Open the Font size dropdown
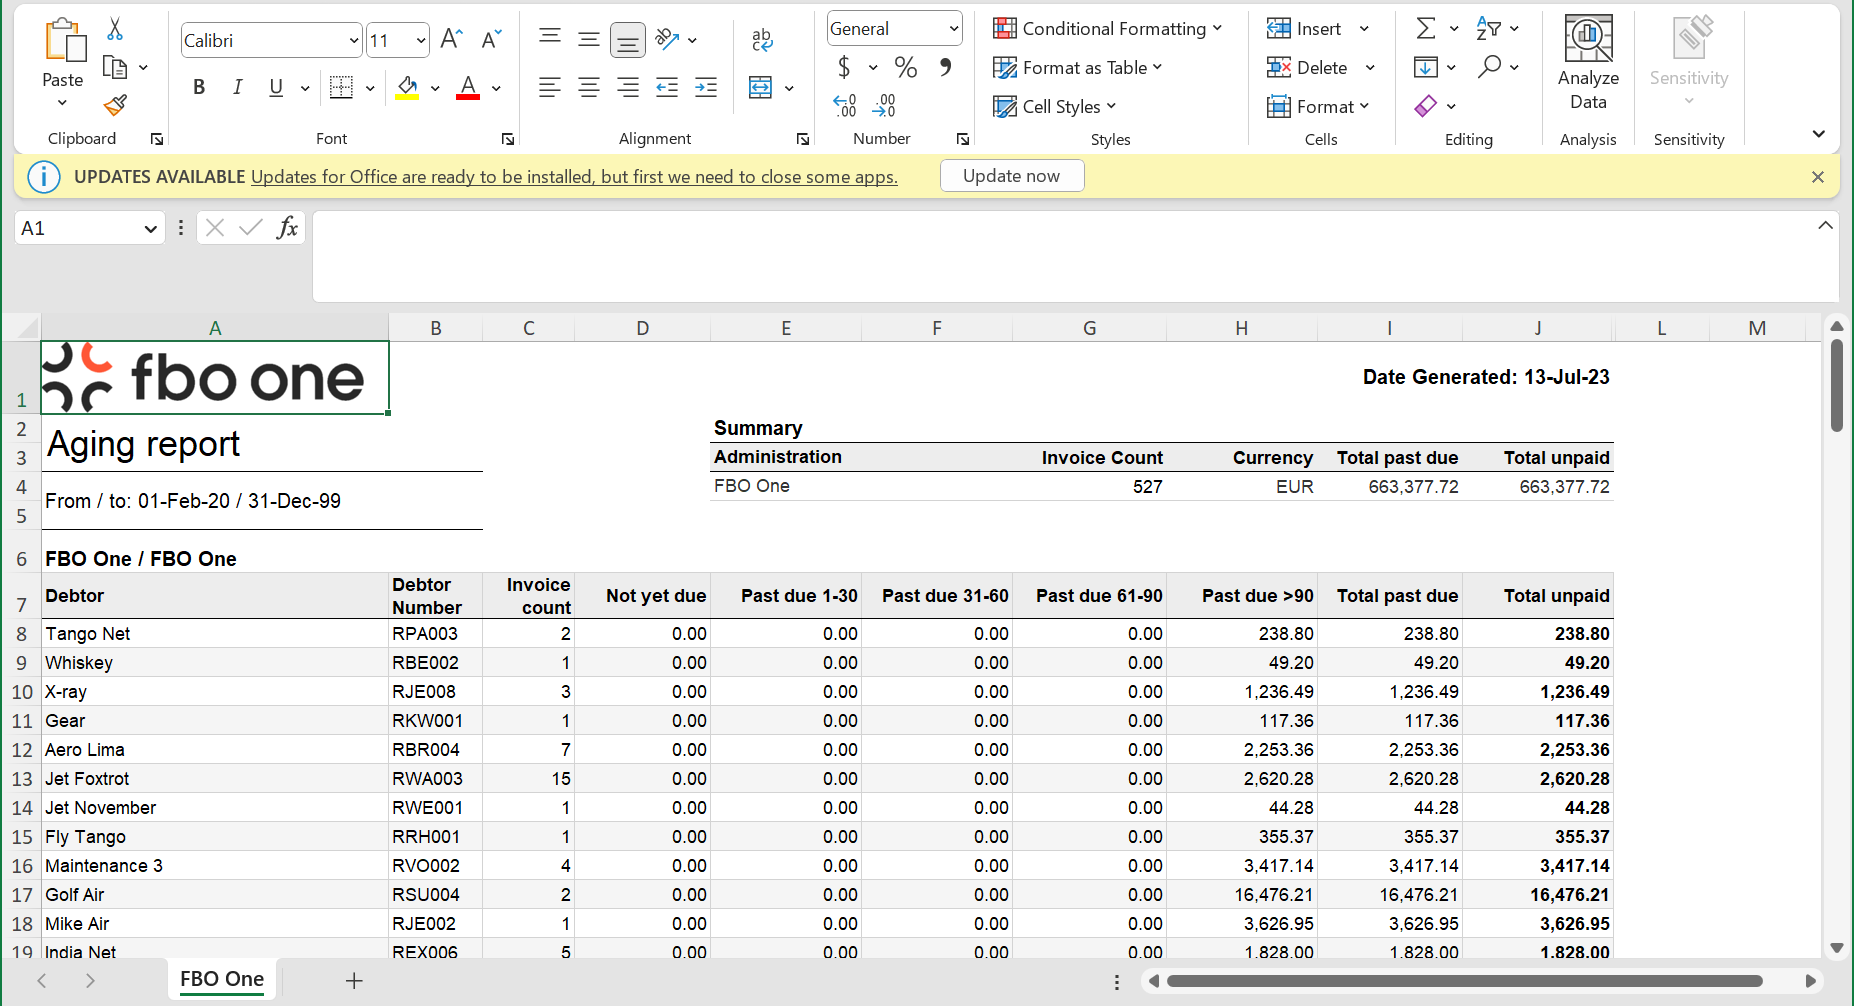This screenshot has height=1006, width=1854. (x=421, y=40)
